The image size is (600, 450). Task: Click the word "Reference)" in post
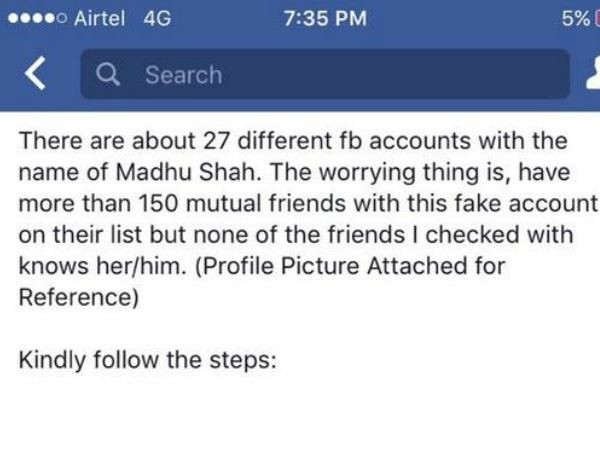coord(76,296)
